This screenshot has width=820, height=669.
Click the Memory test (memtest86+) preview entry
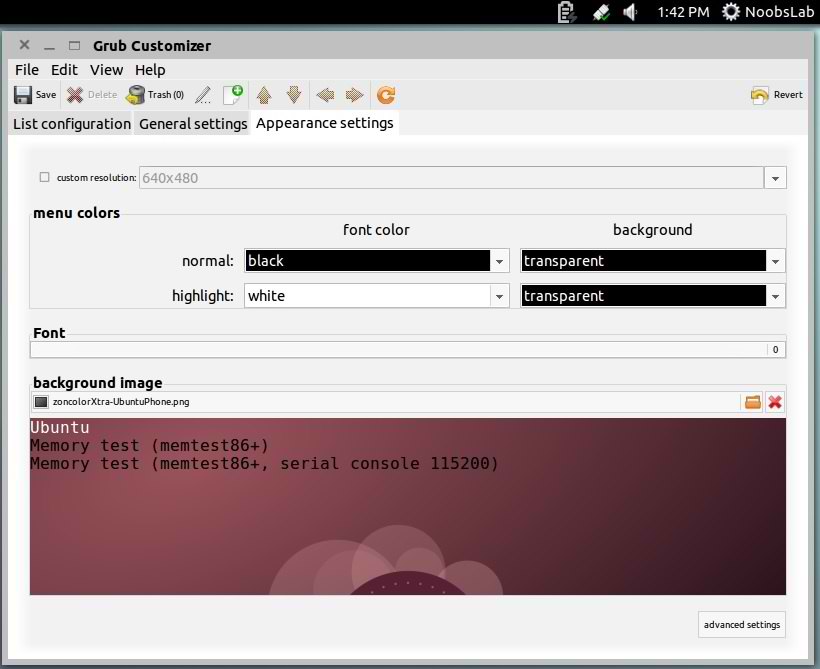pyautogui.click(x=149, y=446)
